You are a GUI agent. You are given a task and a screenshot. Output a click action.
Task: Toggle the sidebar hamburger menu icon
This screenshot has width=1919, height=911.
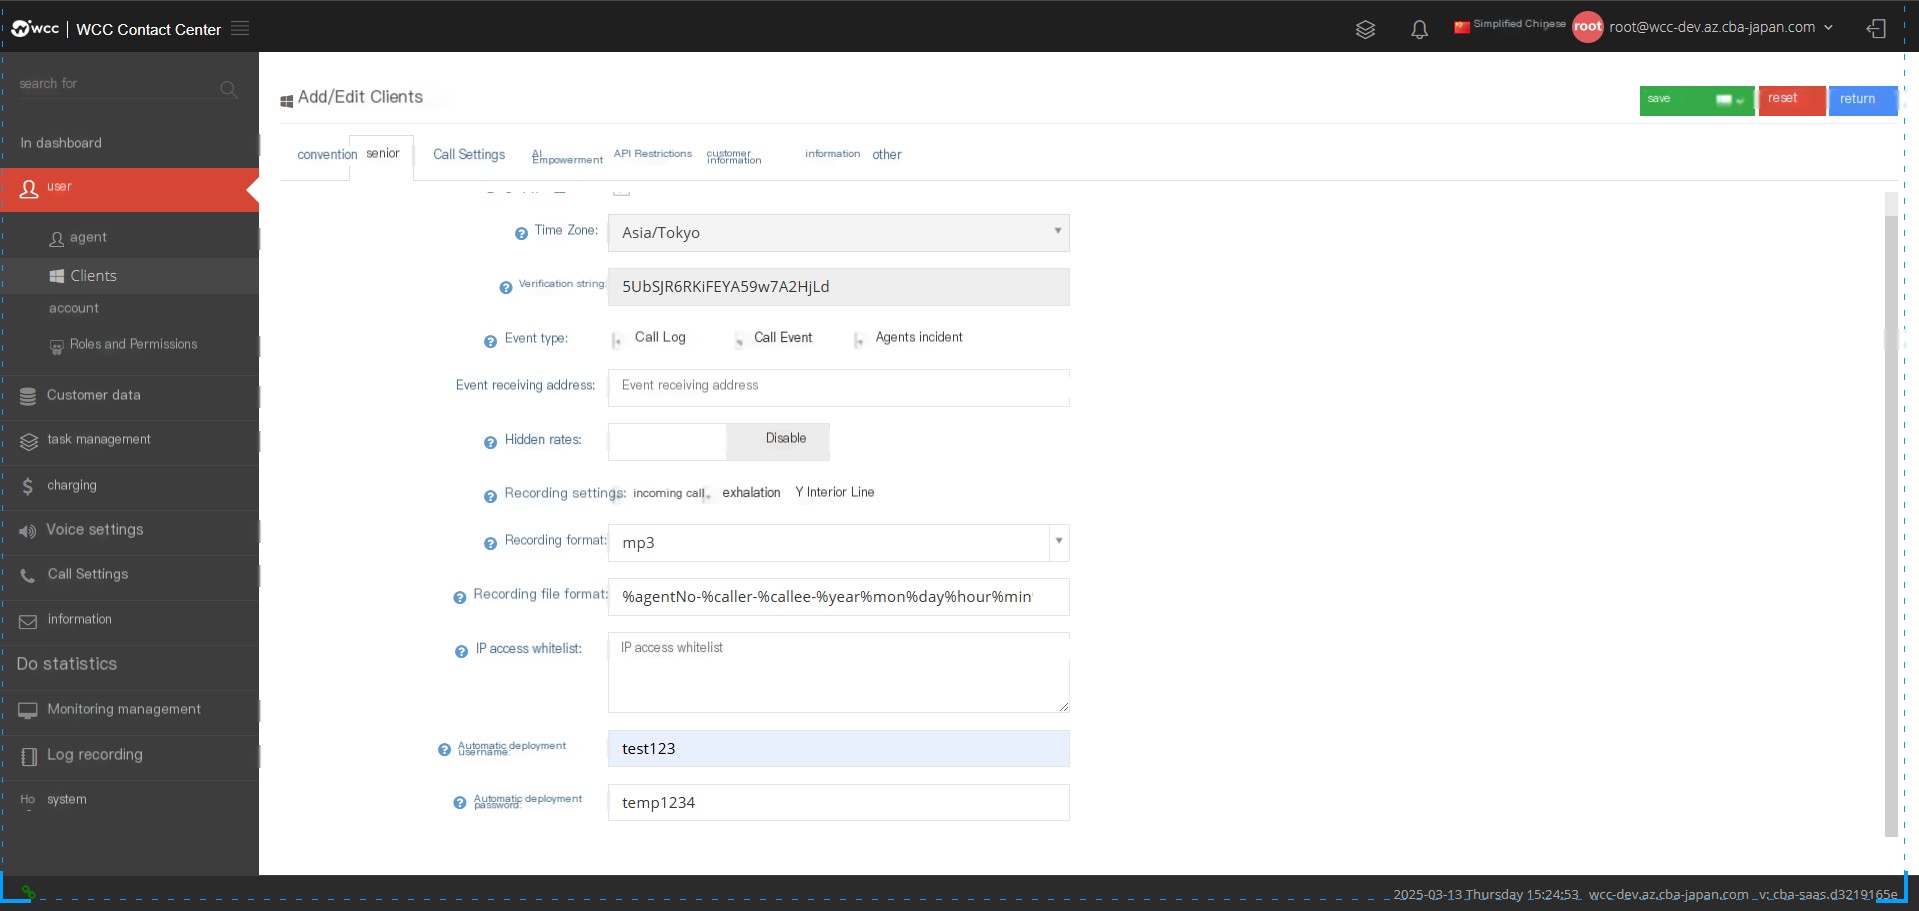(x=240, y=28)
